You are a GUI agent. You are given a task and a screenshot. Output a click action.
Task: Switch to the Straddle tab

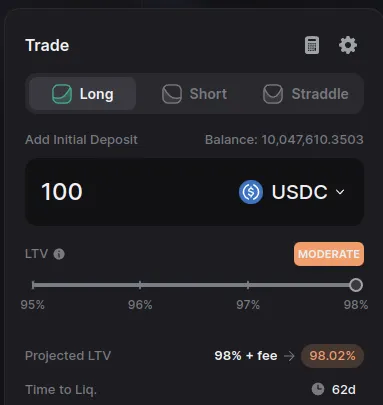click(306, 94)
